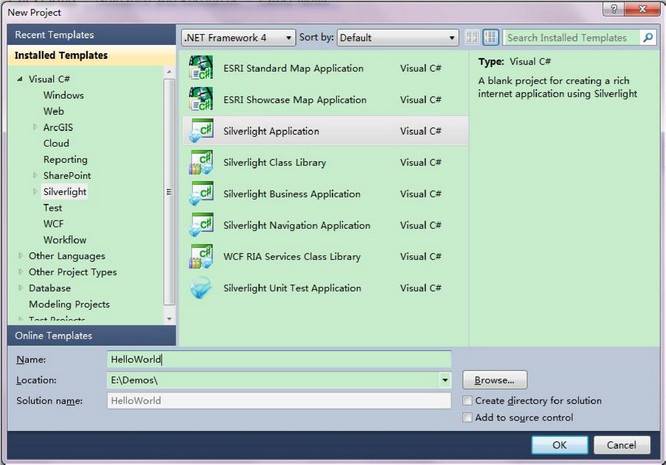
Task: Select the Cloud category
Action: [x=56, y=143]
